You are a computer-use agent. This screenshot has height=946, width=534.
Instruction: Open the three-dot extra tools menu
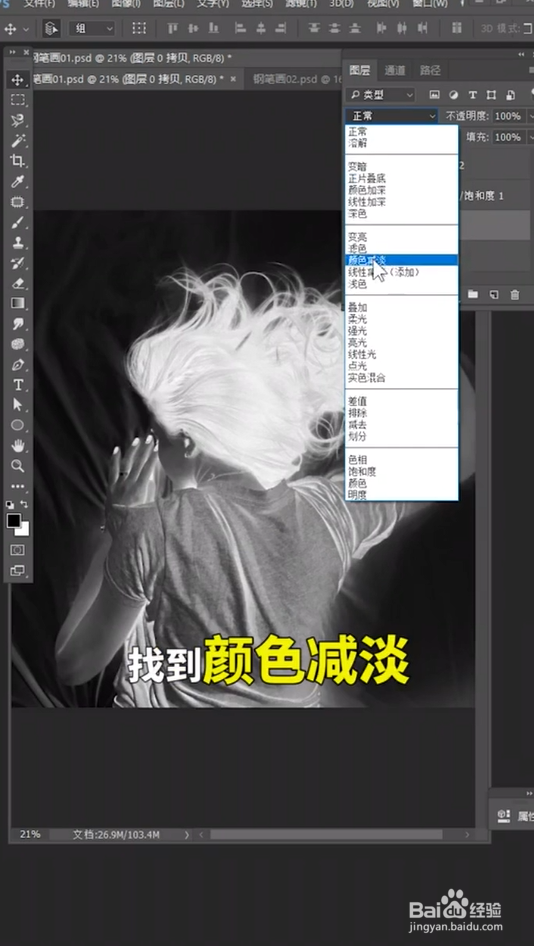[x=17, y=486]
